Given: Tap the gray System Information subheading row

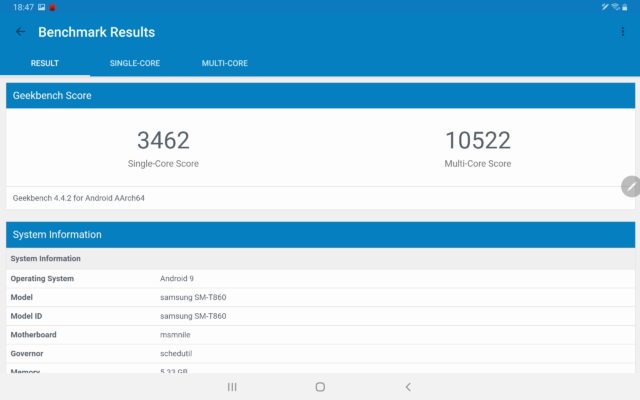Looking at the screenshot, I should click(x=320, y=258).
